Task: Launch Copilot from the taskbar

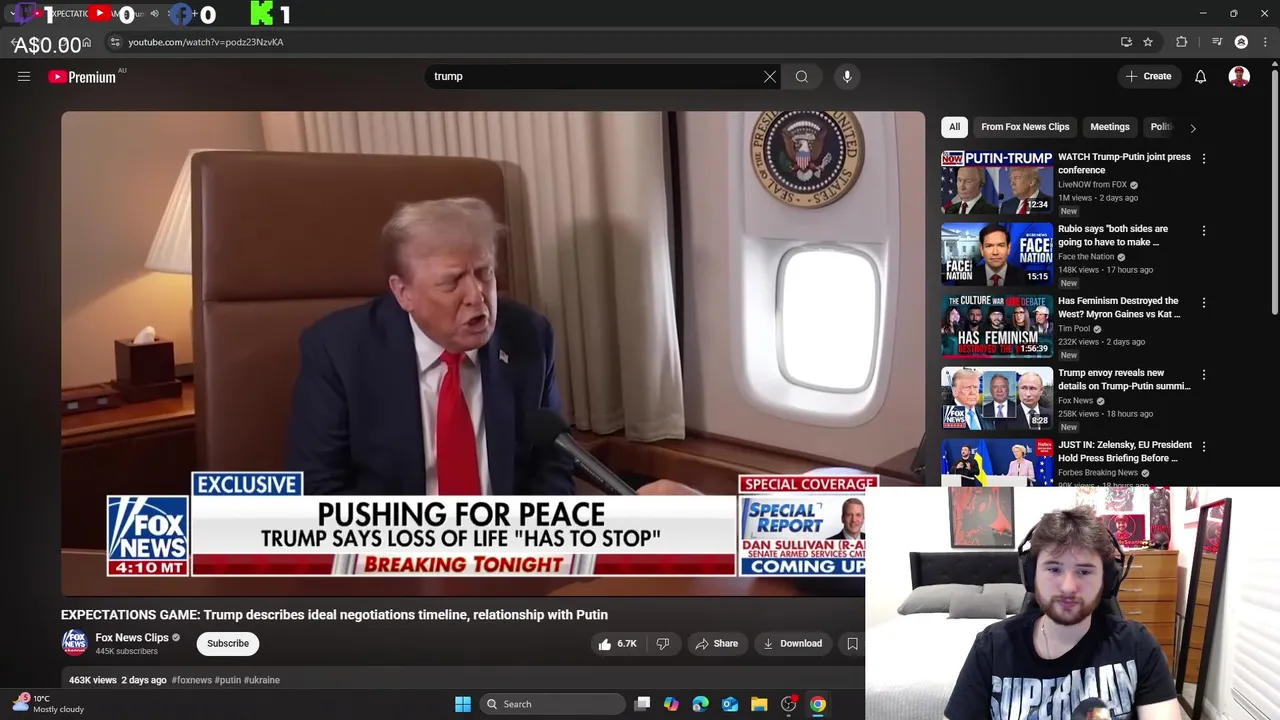Action: (671, 704)
